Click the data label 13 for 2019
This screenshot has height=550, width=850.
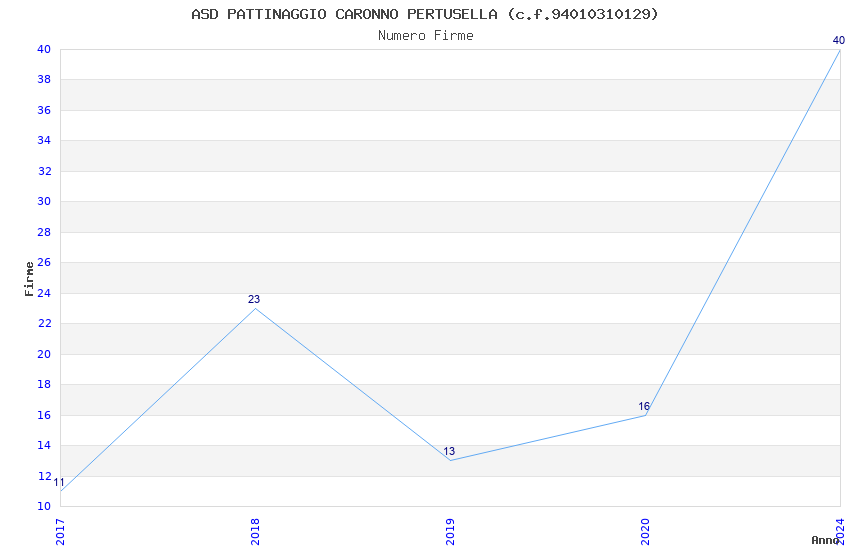(x=449, y=451)
